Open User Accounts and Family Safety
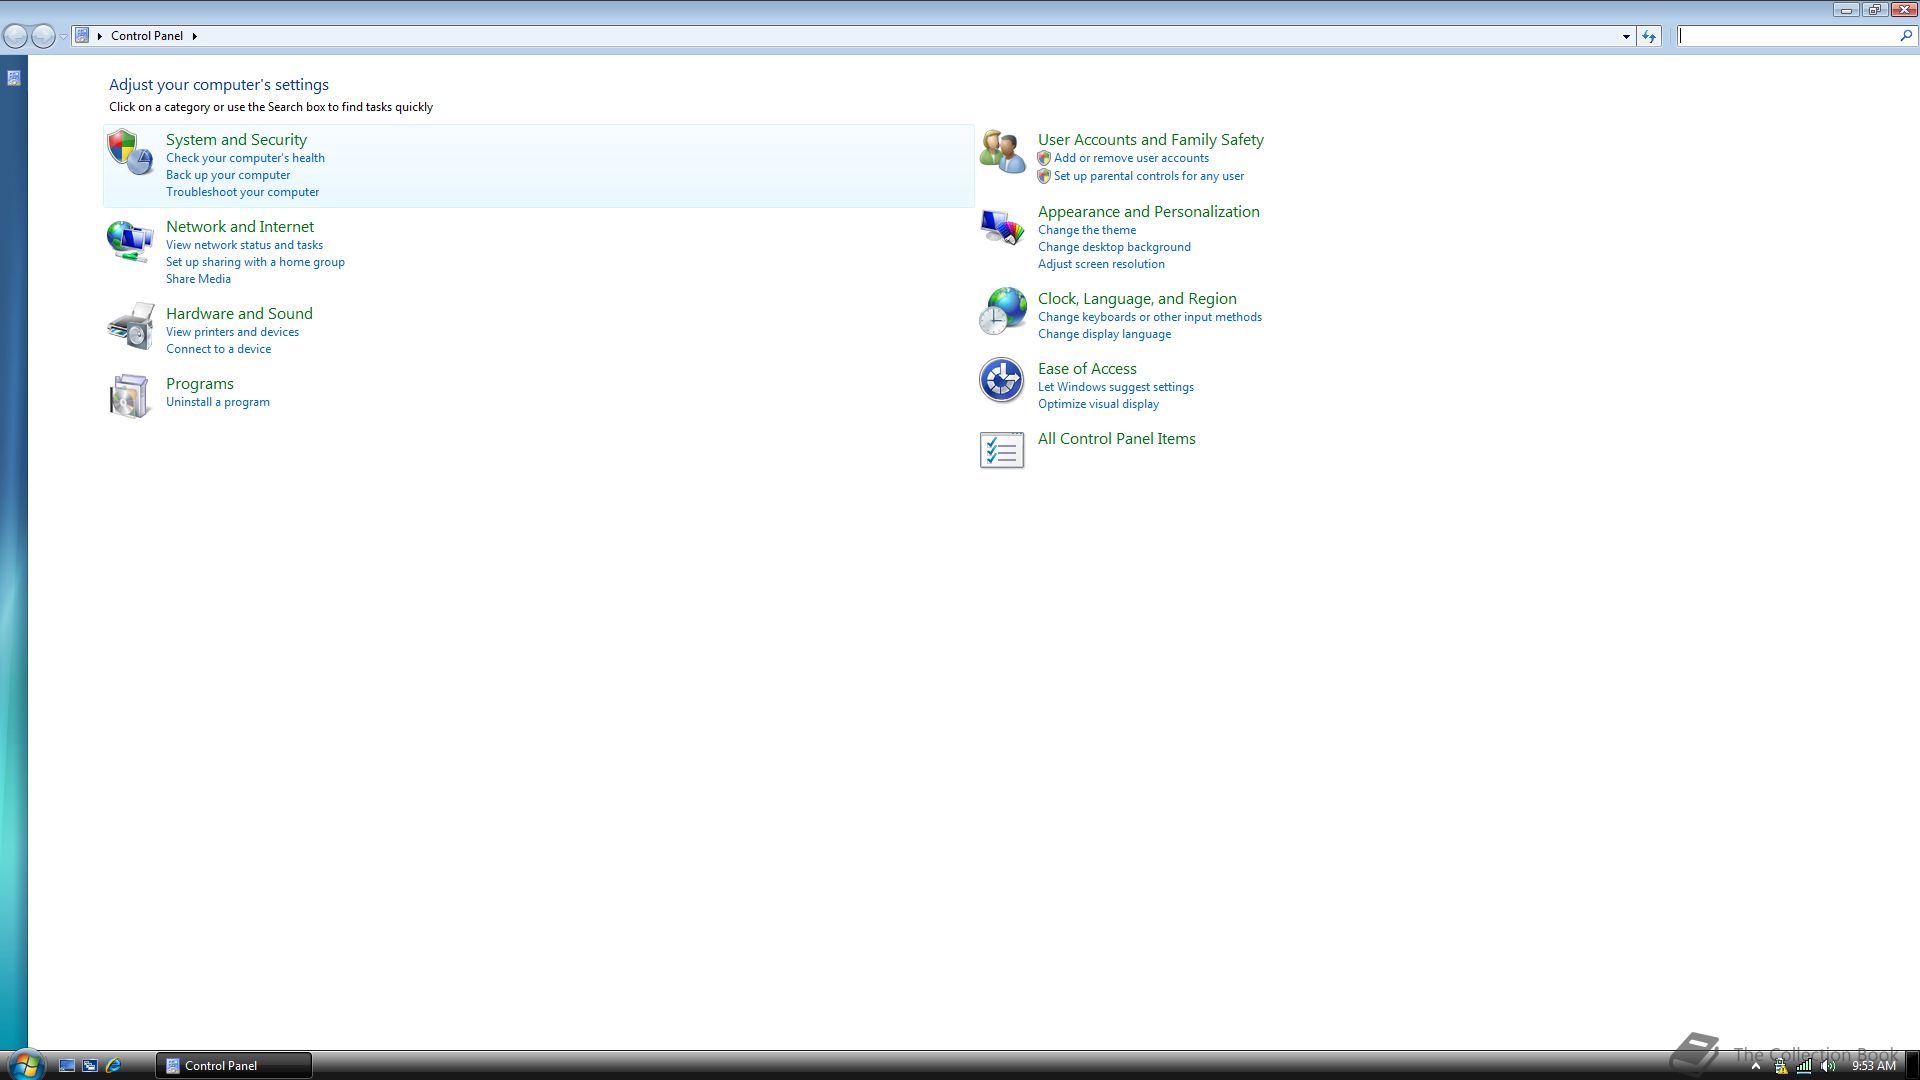 [1151, 140]
